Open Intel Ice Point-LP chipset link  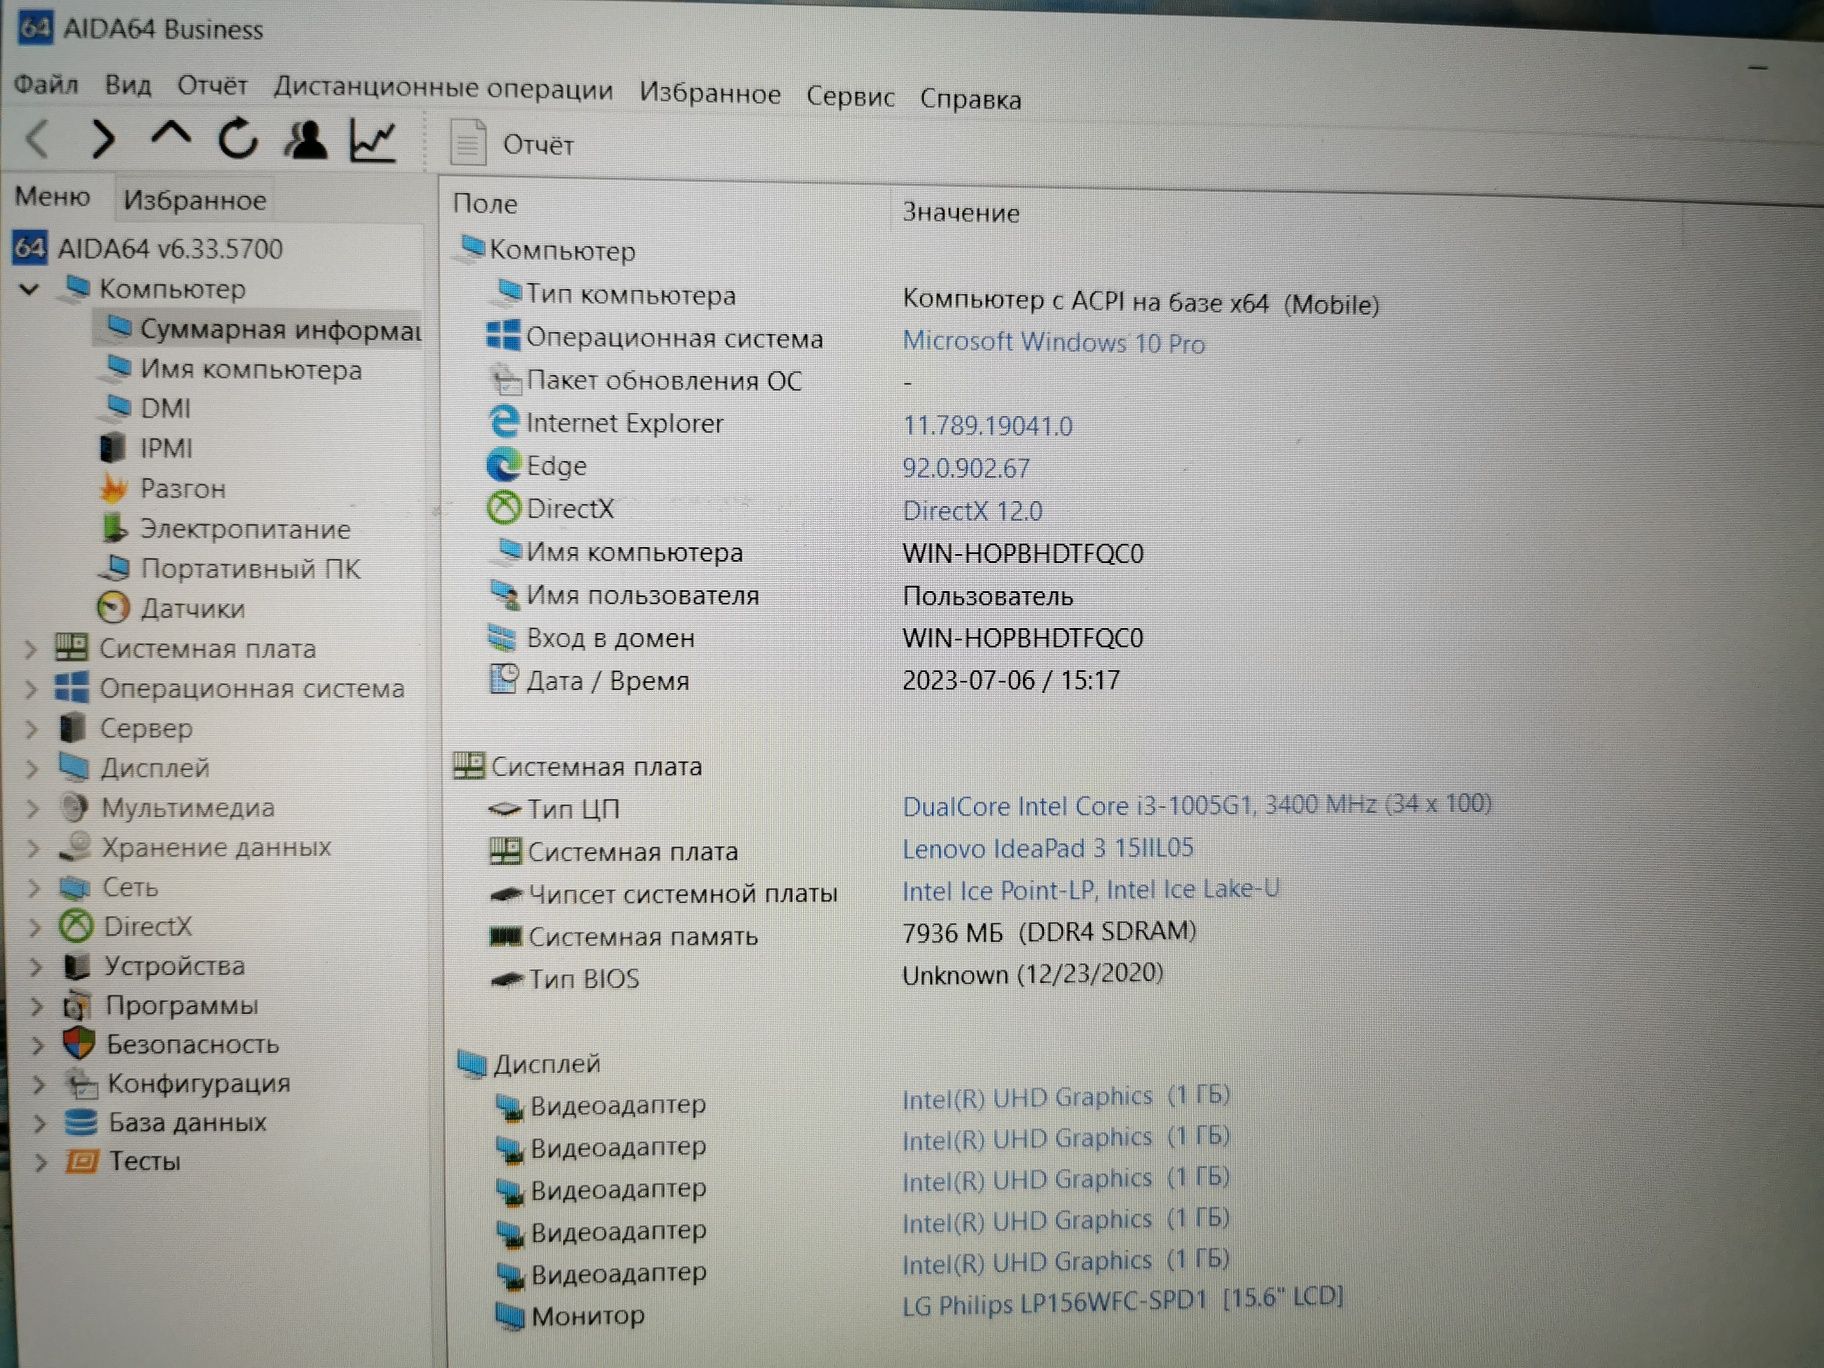pos(1090,889)
